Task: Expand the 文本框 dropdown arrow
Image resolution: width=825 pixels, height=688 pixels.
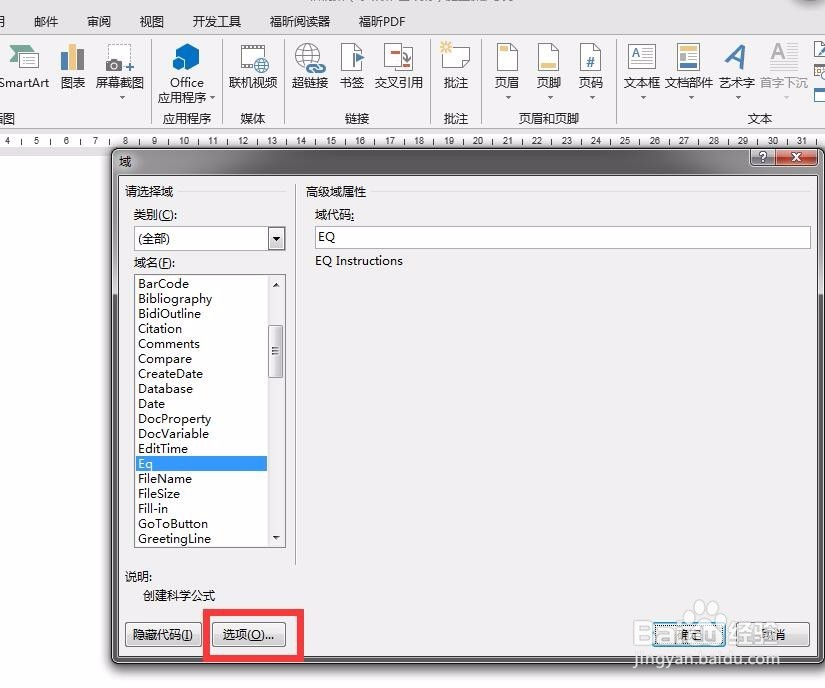Action: 643,98
